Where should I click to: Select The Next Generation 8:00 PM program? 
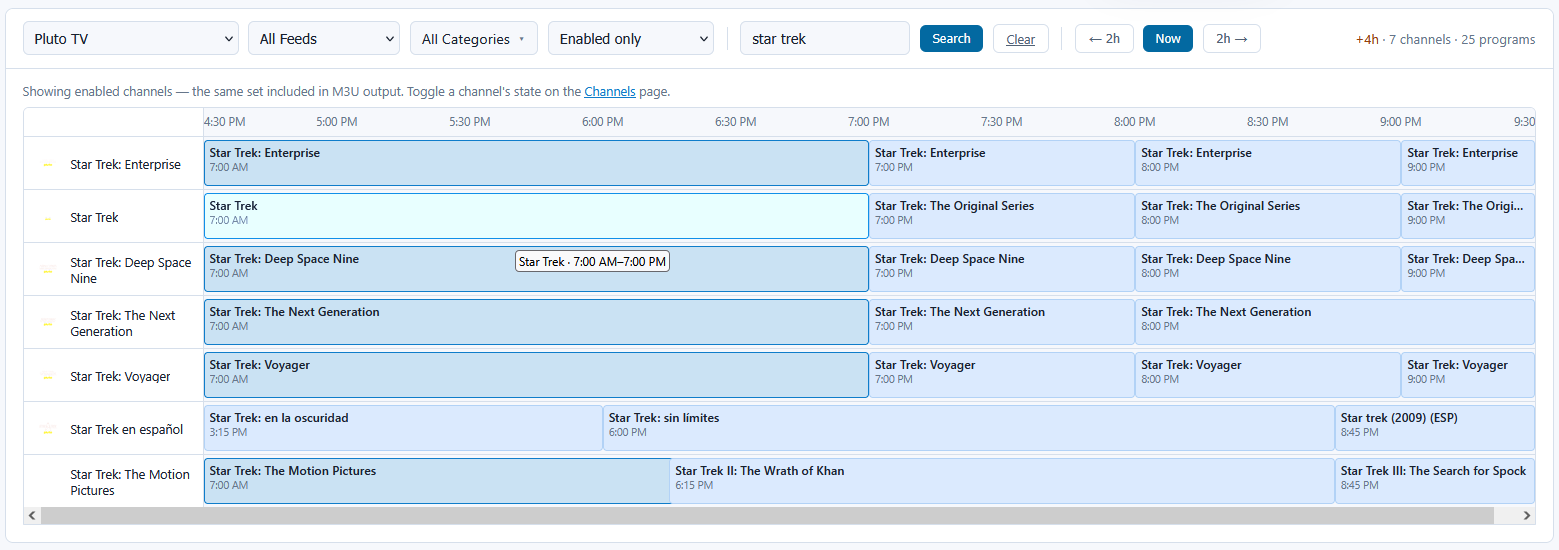click(x=1335, y=322)
